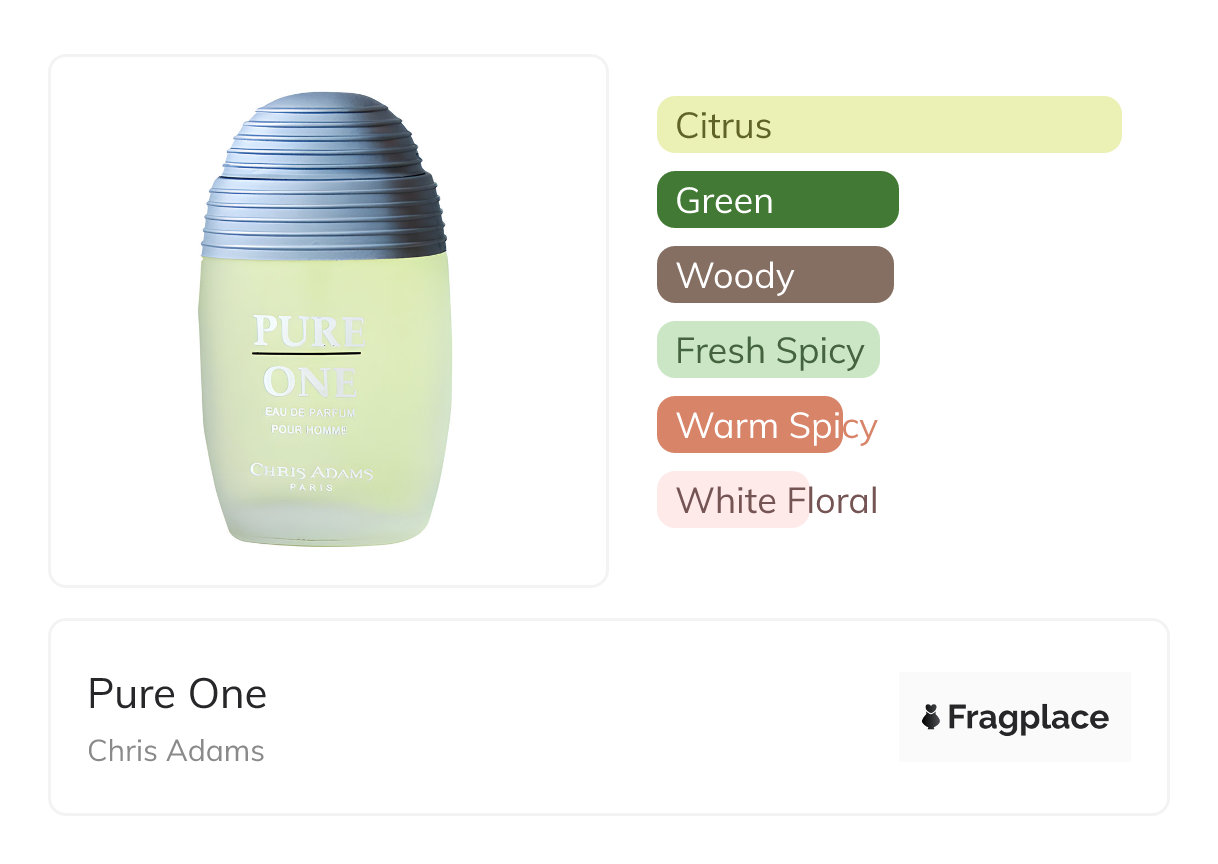Viewport: 1218px width, 864px height.
Task: Click the Woody label text
Action: [735, 276]
